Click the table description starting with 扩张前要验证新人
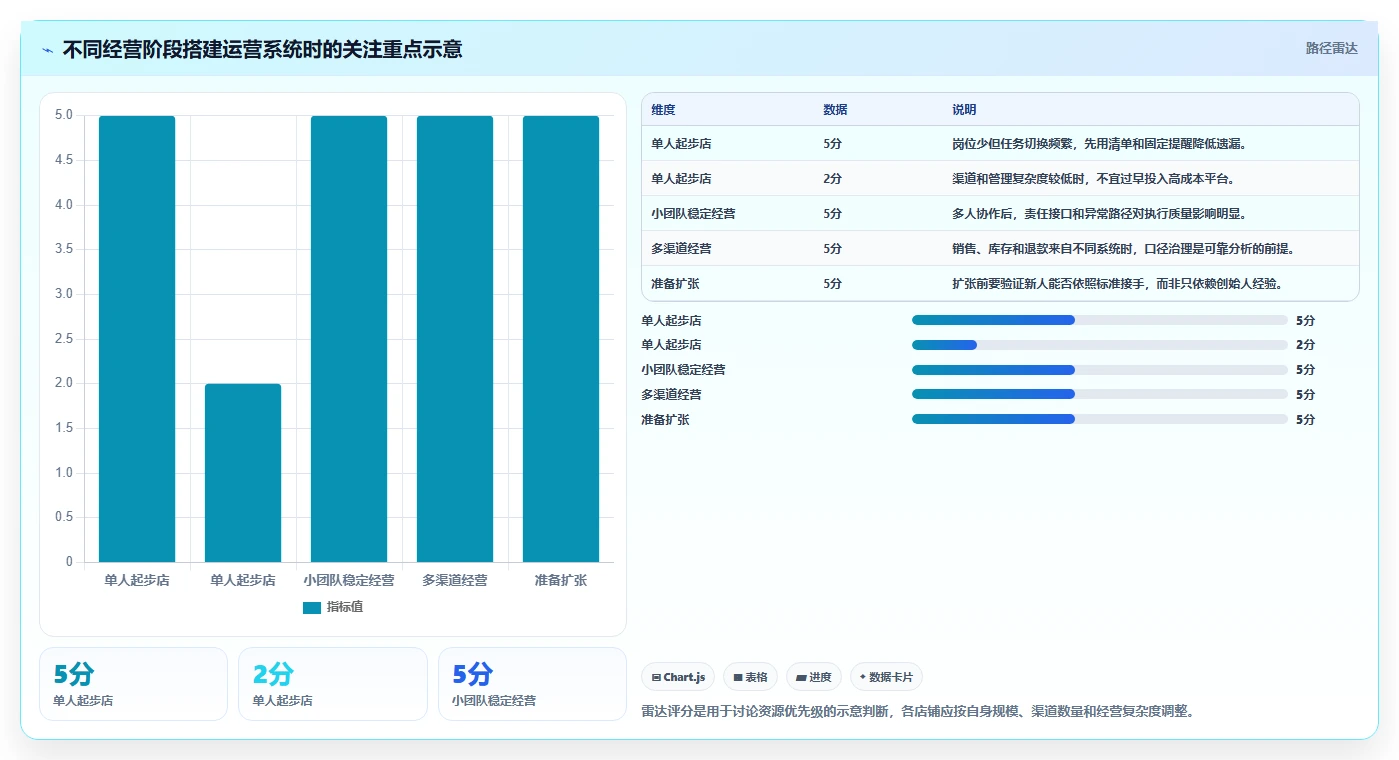Screen dimensions: 1399x760 1117,284
